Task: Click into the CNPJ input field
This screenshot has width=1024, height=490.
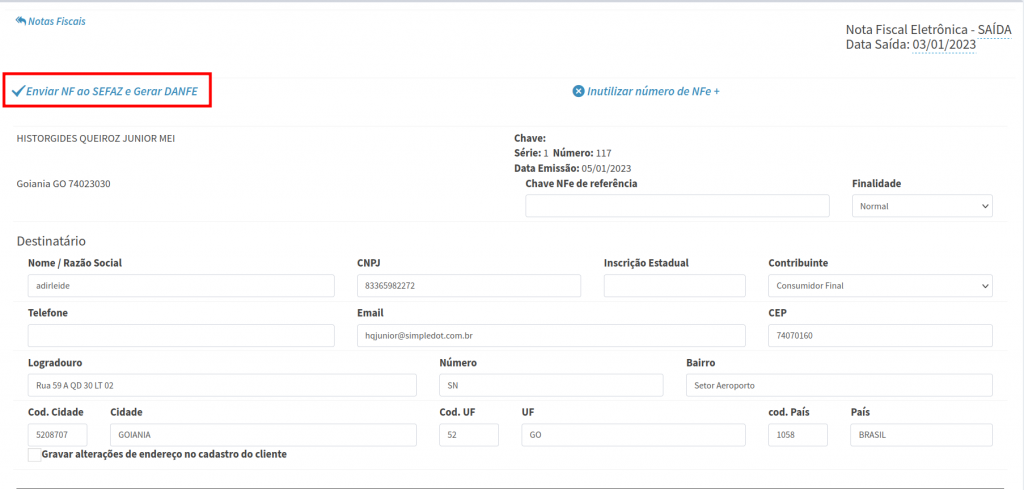Action: (468, 286)
